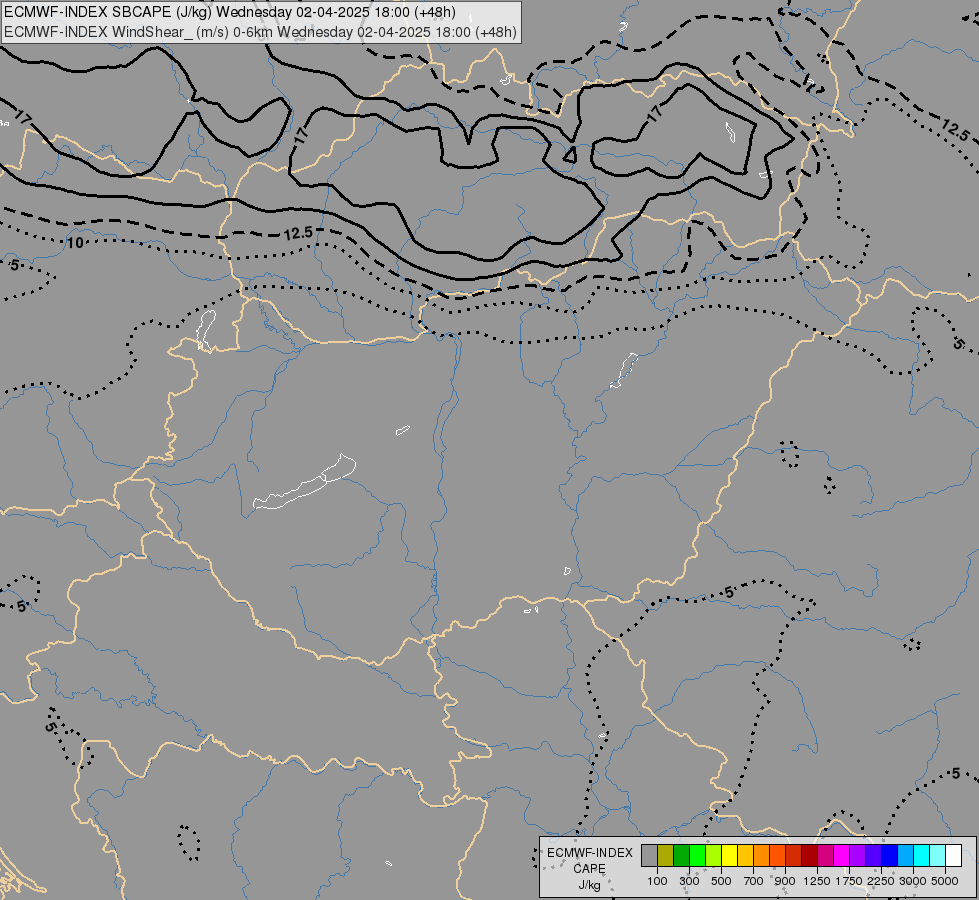
Task: Click the gray CAPE legend swatch
Action: click(649, 855)
